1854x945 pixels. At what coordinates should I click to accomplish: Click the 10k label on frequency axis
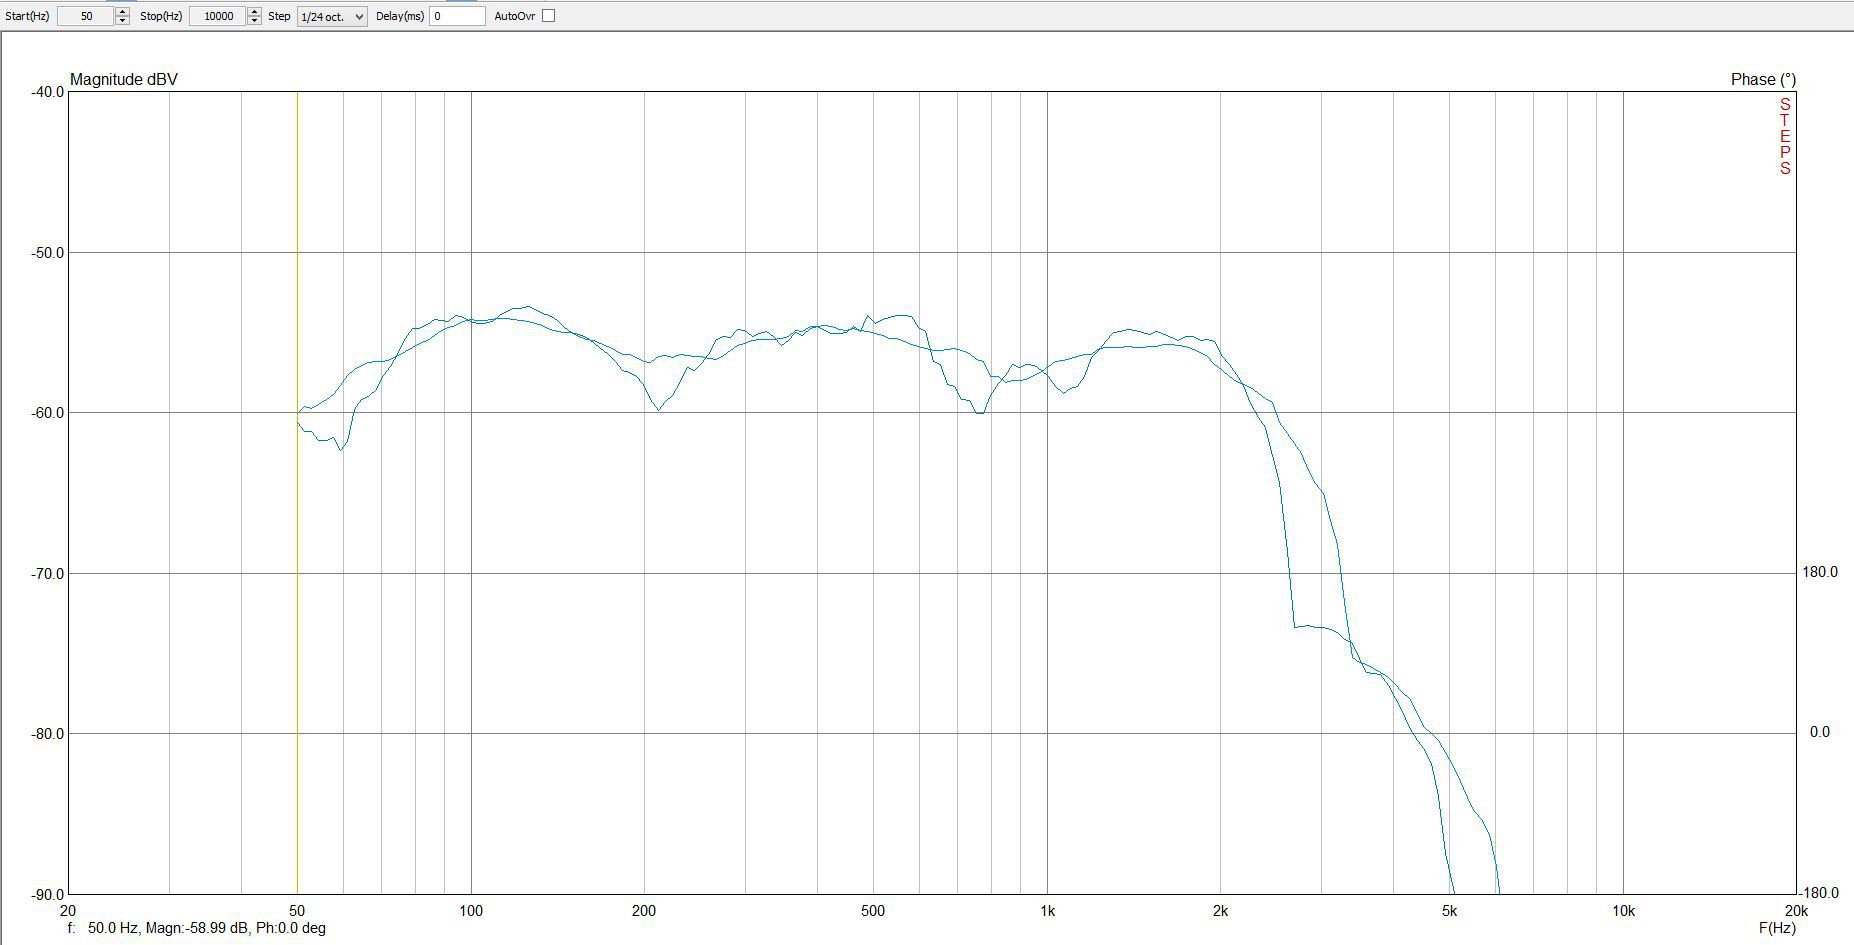point(1623,911)
